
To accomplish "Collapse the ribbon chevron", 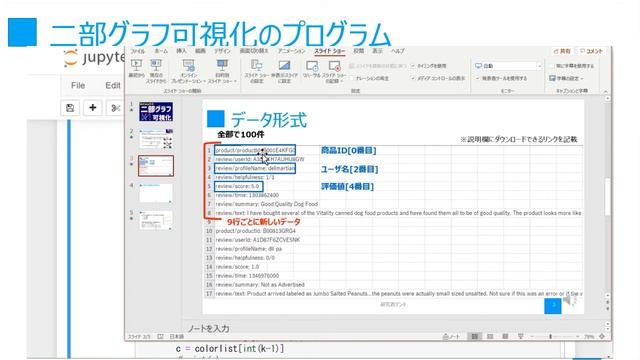I will (x=606, y=91).
